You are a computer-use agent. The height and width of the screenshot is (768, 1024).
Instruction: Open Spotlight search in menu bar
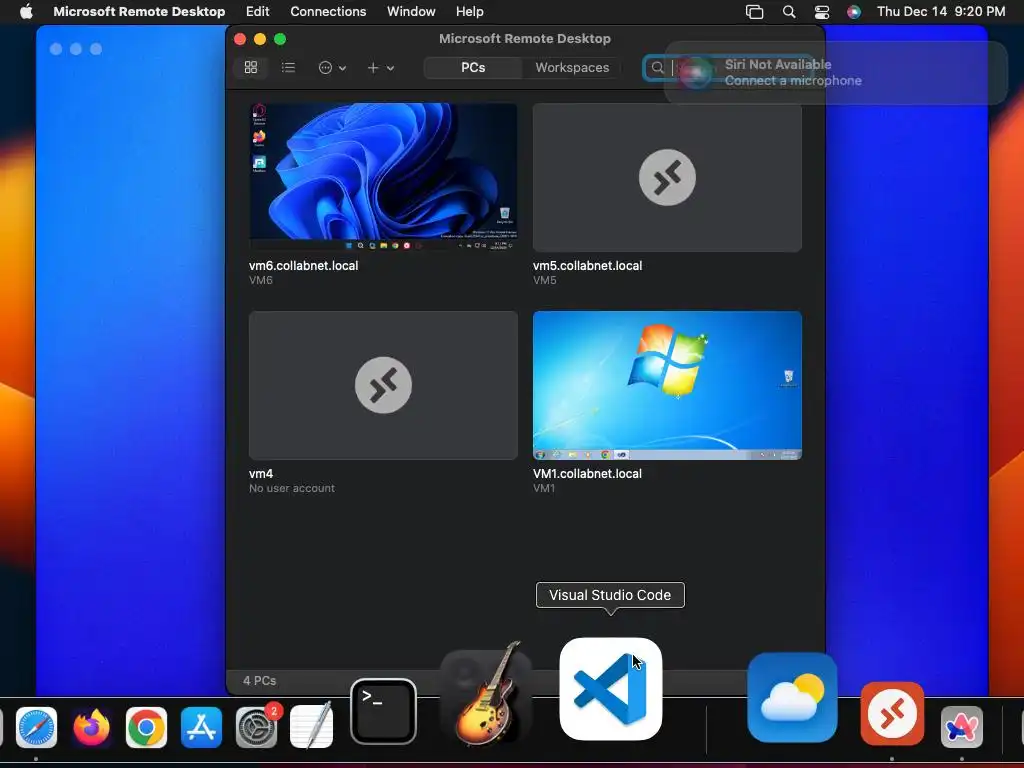pyautogui.click(x=789, y=12)
